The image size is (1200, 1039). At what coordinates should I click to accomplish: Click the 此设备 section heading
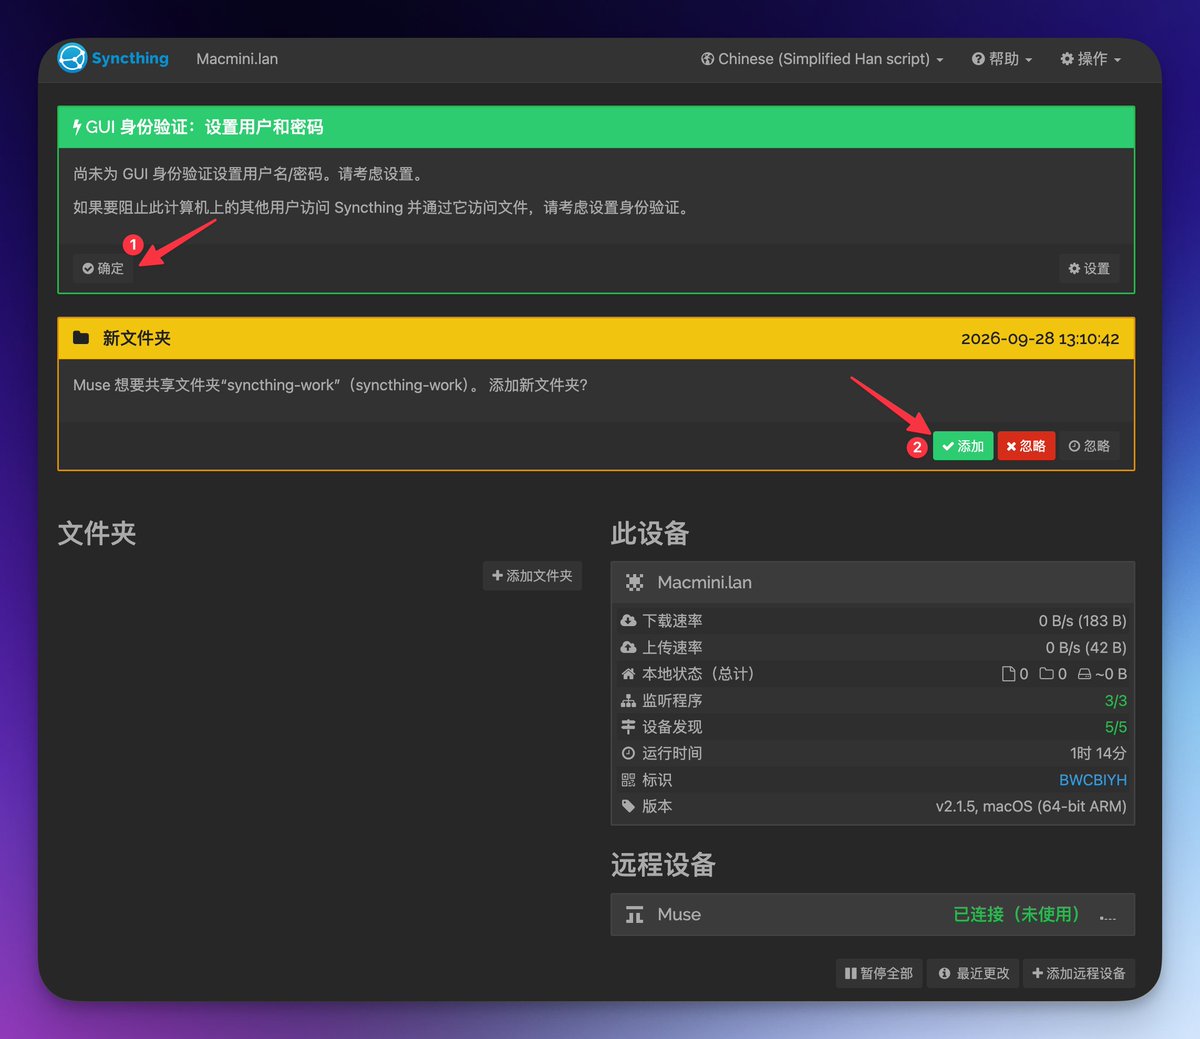pos(650,533)
